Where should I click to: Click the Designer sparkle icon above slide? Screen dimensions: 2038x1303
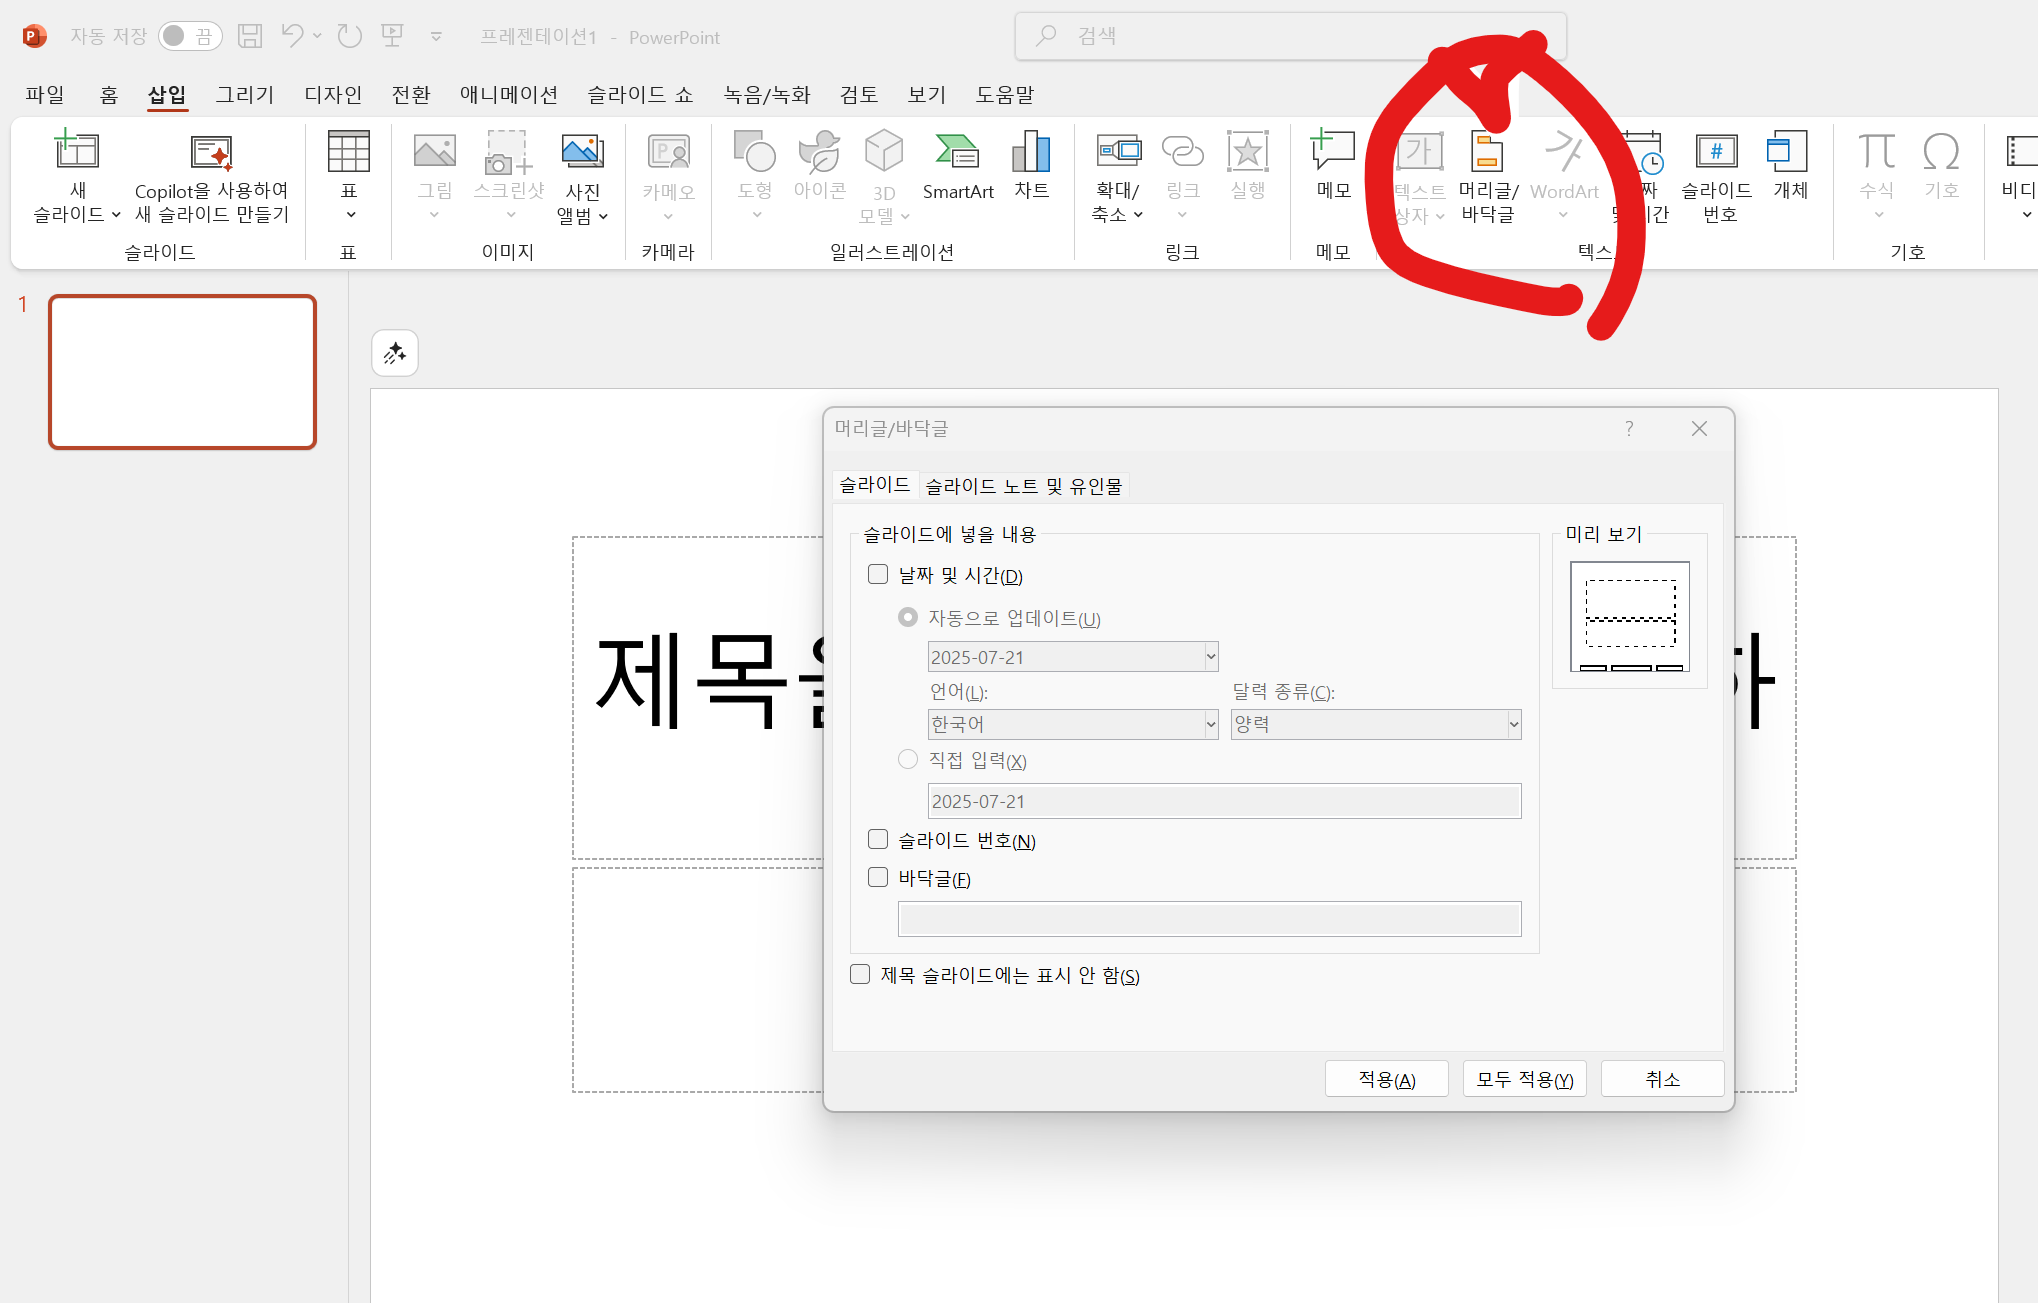click(395, 353)
